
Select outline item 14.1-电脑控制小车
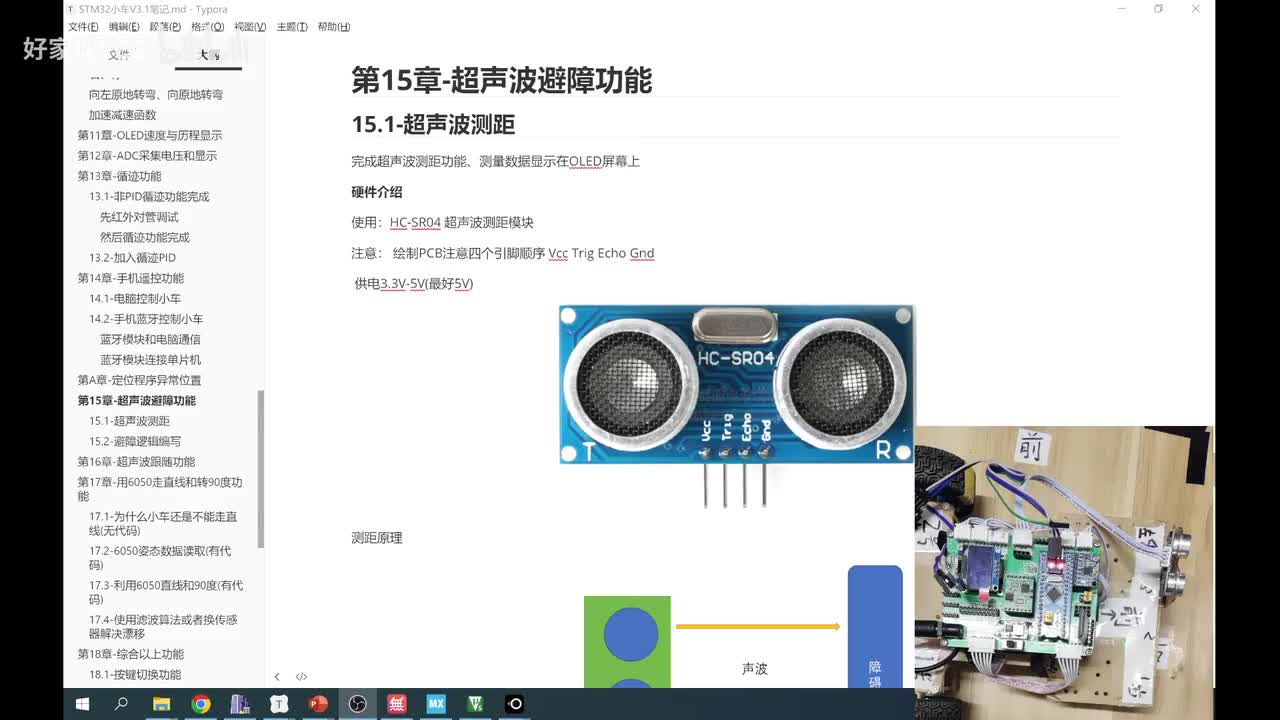pos(135,299)
